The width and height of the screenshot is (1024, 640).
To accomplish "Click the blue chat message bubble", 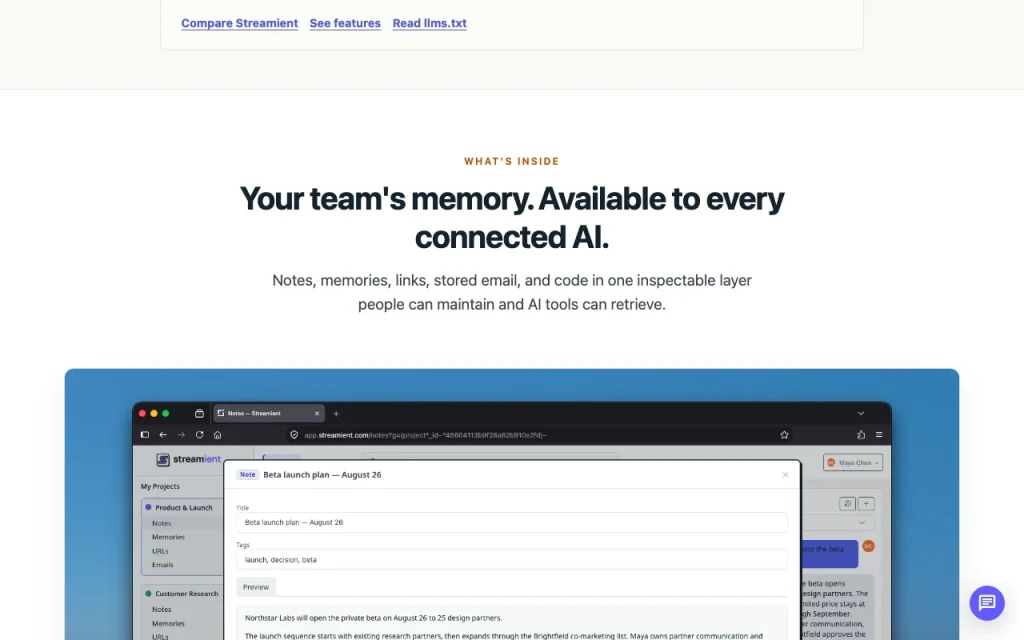I will point(829,553).
